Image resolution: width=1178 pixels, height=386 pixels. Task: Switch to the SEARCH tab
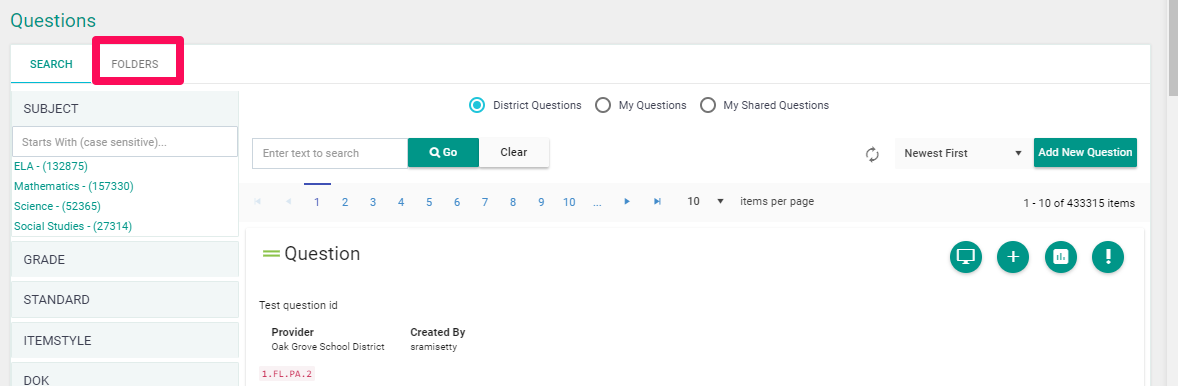tap(51, 65)
